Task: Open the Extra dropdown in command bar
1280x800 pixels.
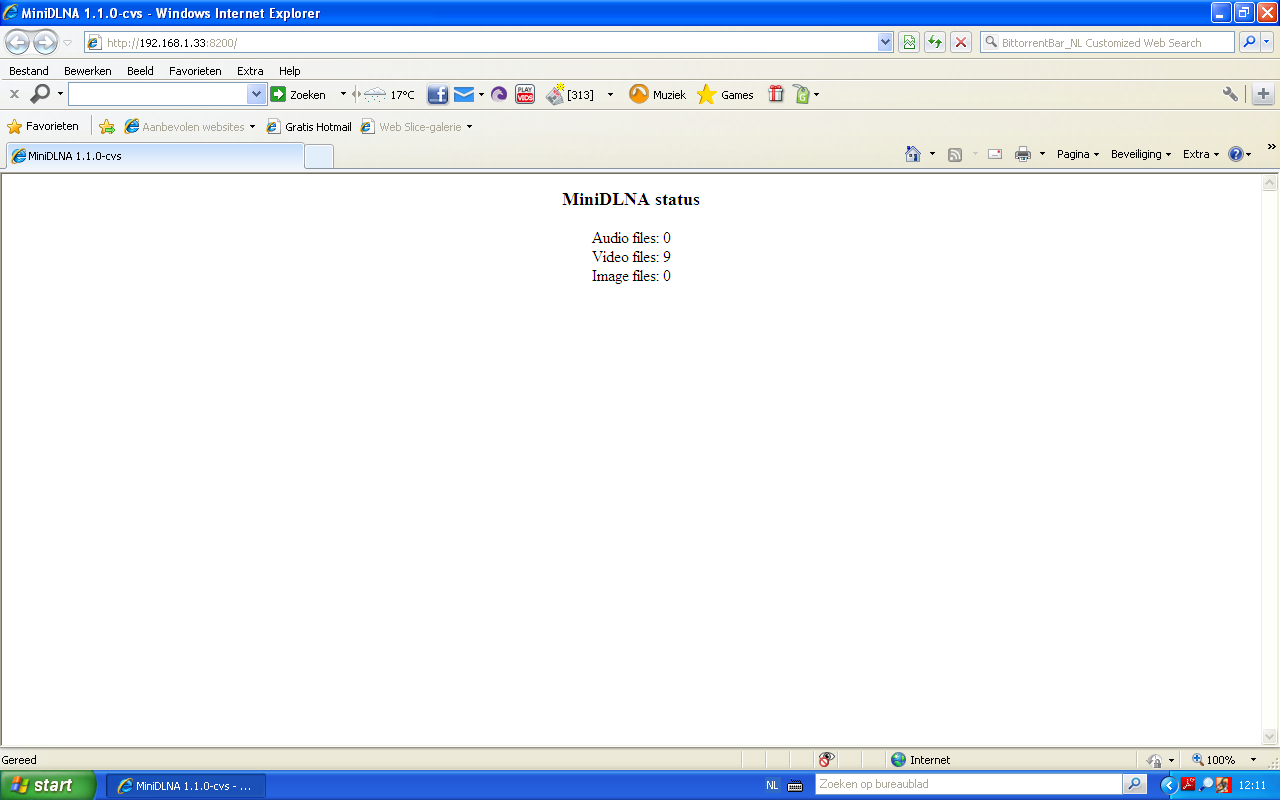Action: [1201, 154]
